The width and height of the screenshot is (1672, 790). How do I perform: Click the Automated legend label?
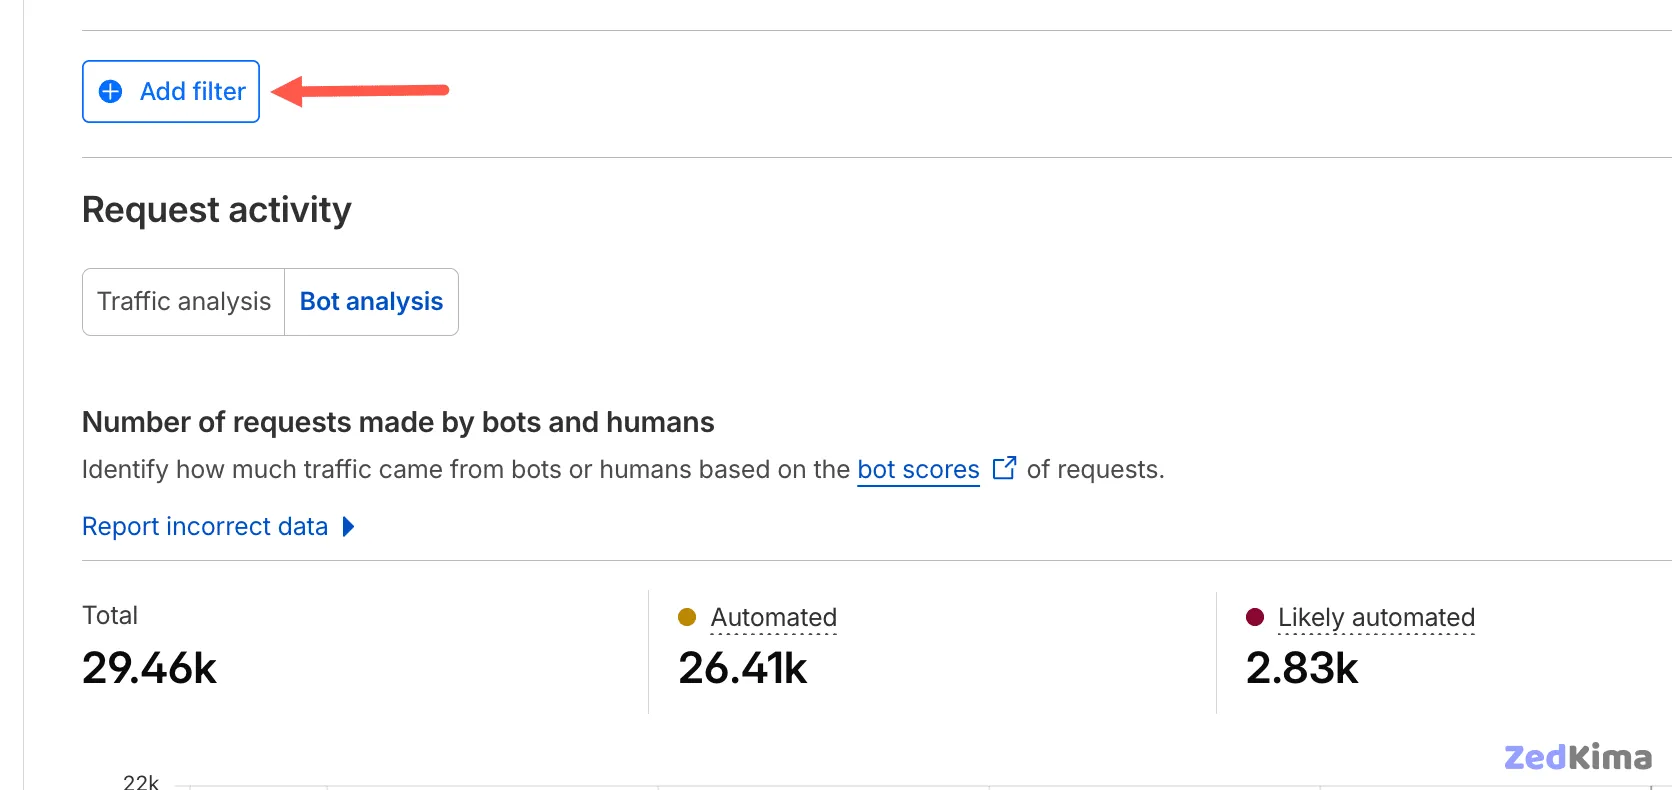click(773, 618)
